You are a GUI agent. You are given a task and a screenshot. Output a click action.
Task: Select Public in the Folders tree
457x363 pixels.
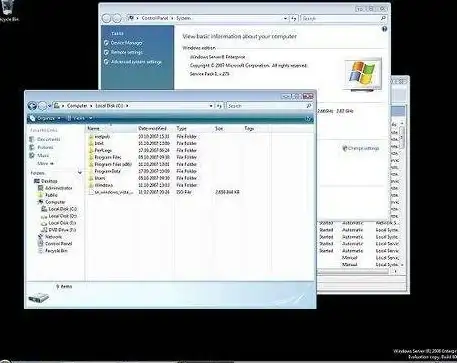click(x=48, y=195)
